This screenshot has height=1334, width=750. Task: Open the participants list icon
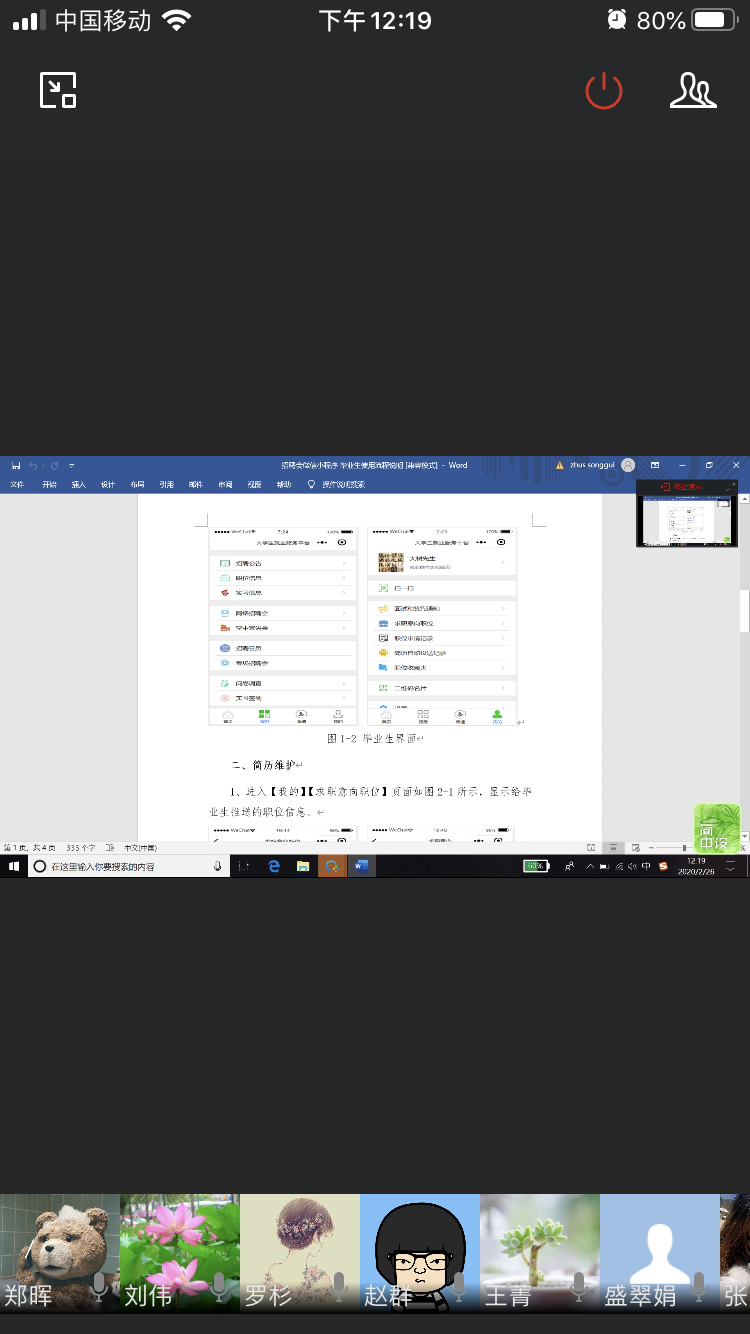click(693, 91)
